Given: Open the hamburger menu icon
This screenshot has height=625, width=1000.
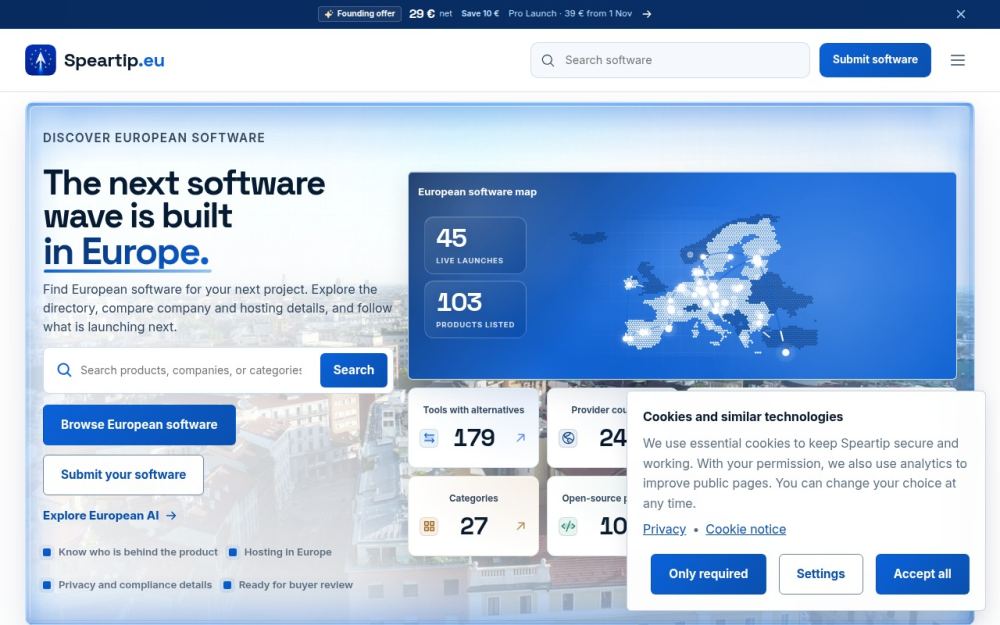Looking at the screenshot, I should 957,60.
